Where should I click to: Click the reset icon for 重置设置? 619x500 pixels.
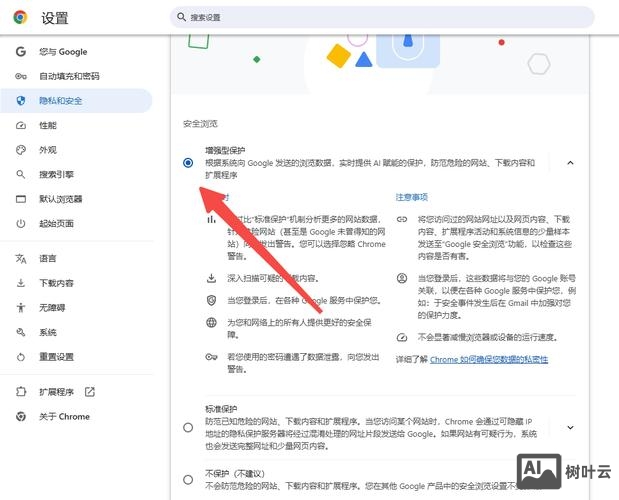coord(21,357)
